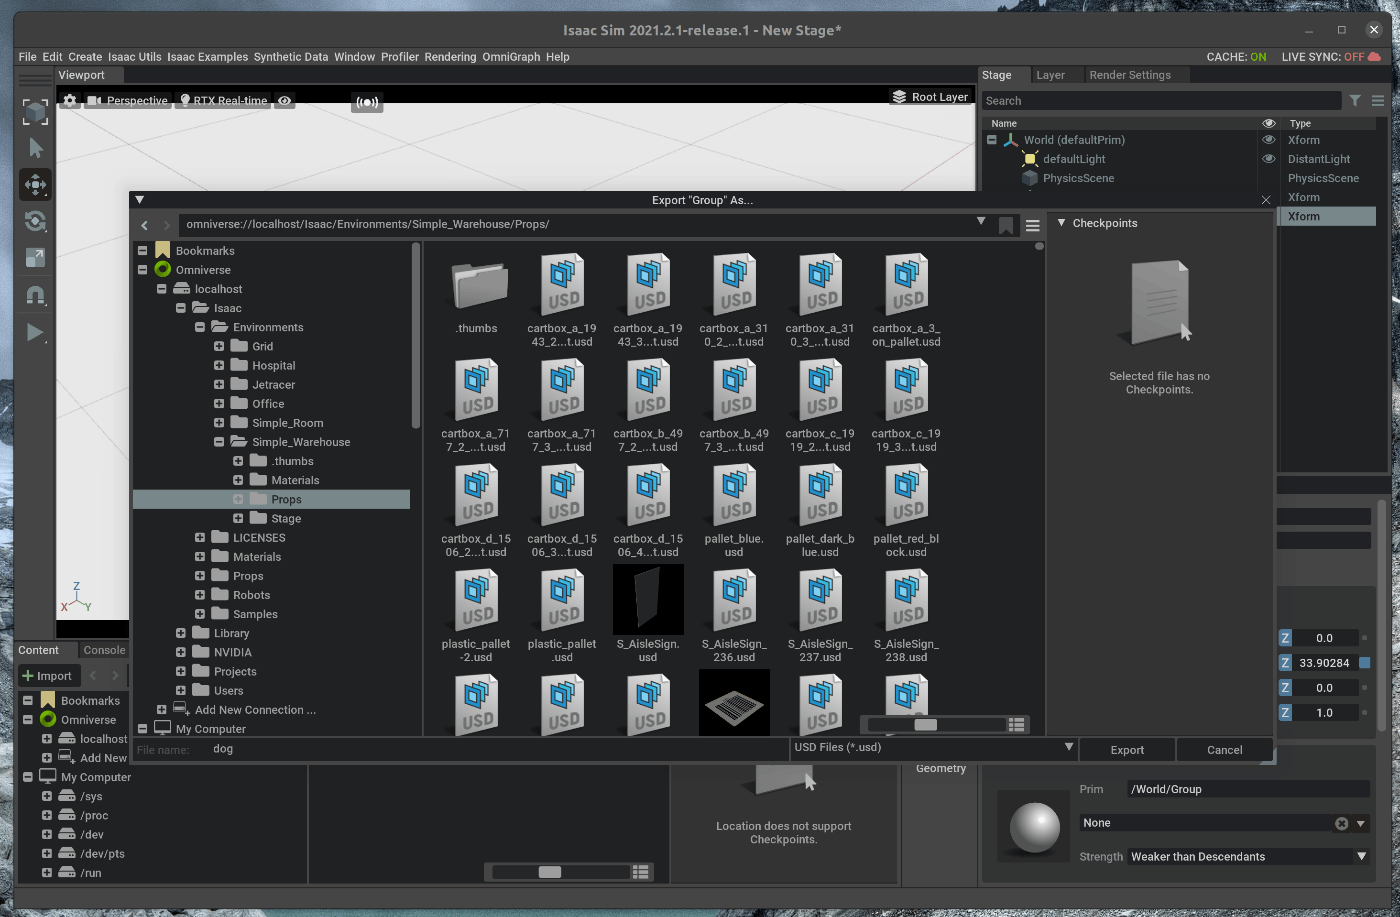Select the Materials folder under Simple_Warehouse
The height and width of the screenshot is (917, 1400).
click(295, 480)
